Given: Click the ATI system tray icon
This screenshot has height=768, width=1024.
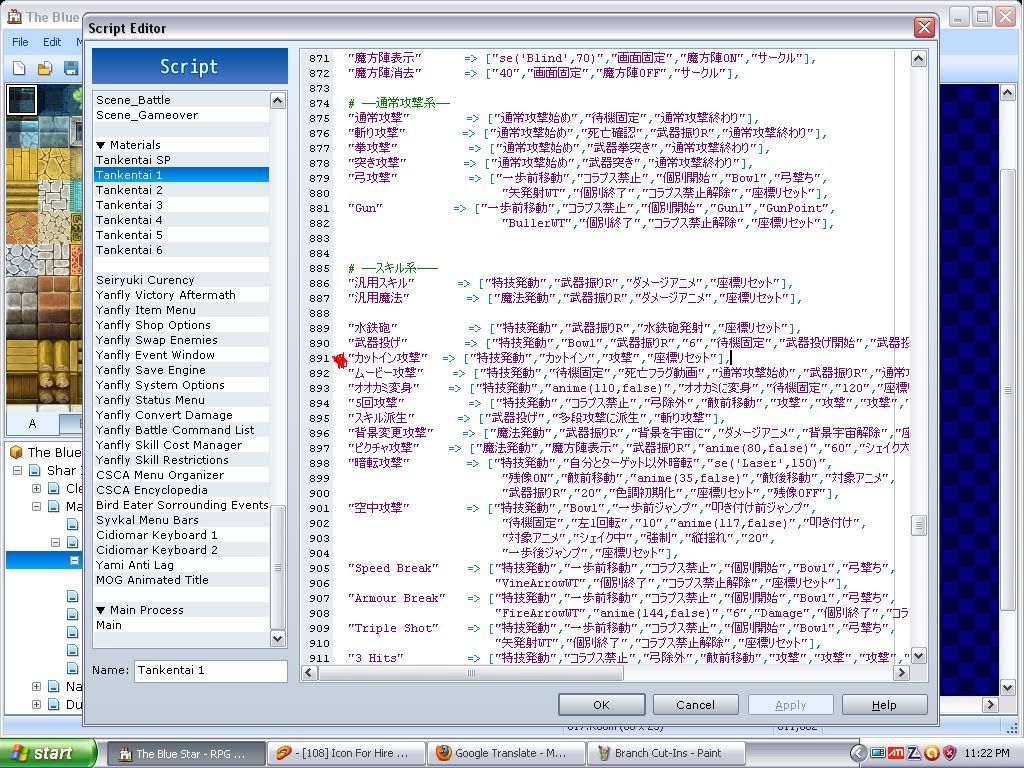Looking at the screenshot, I should [x=896, y=753].
